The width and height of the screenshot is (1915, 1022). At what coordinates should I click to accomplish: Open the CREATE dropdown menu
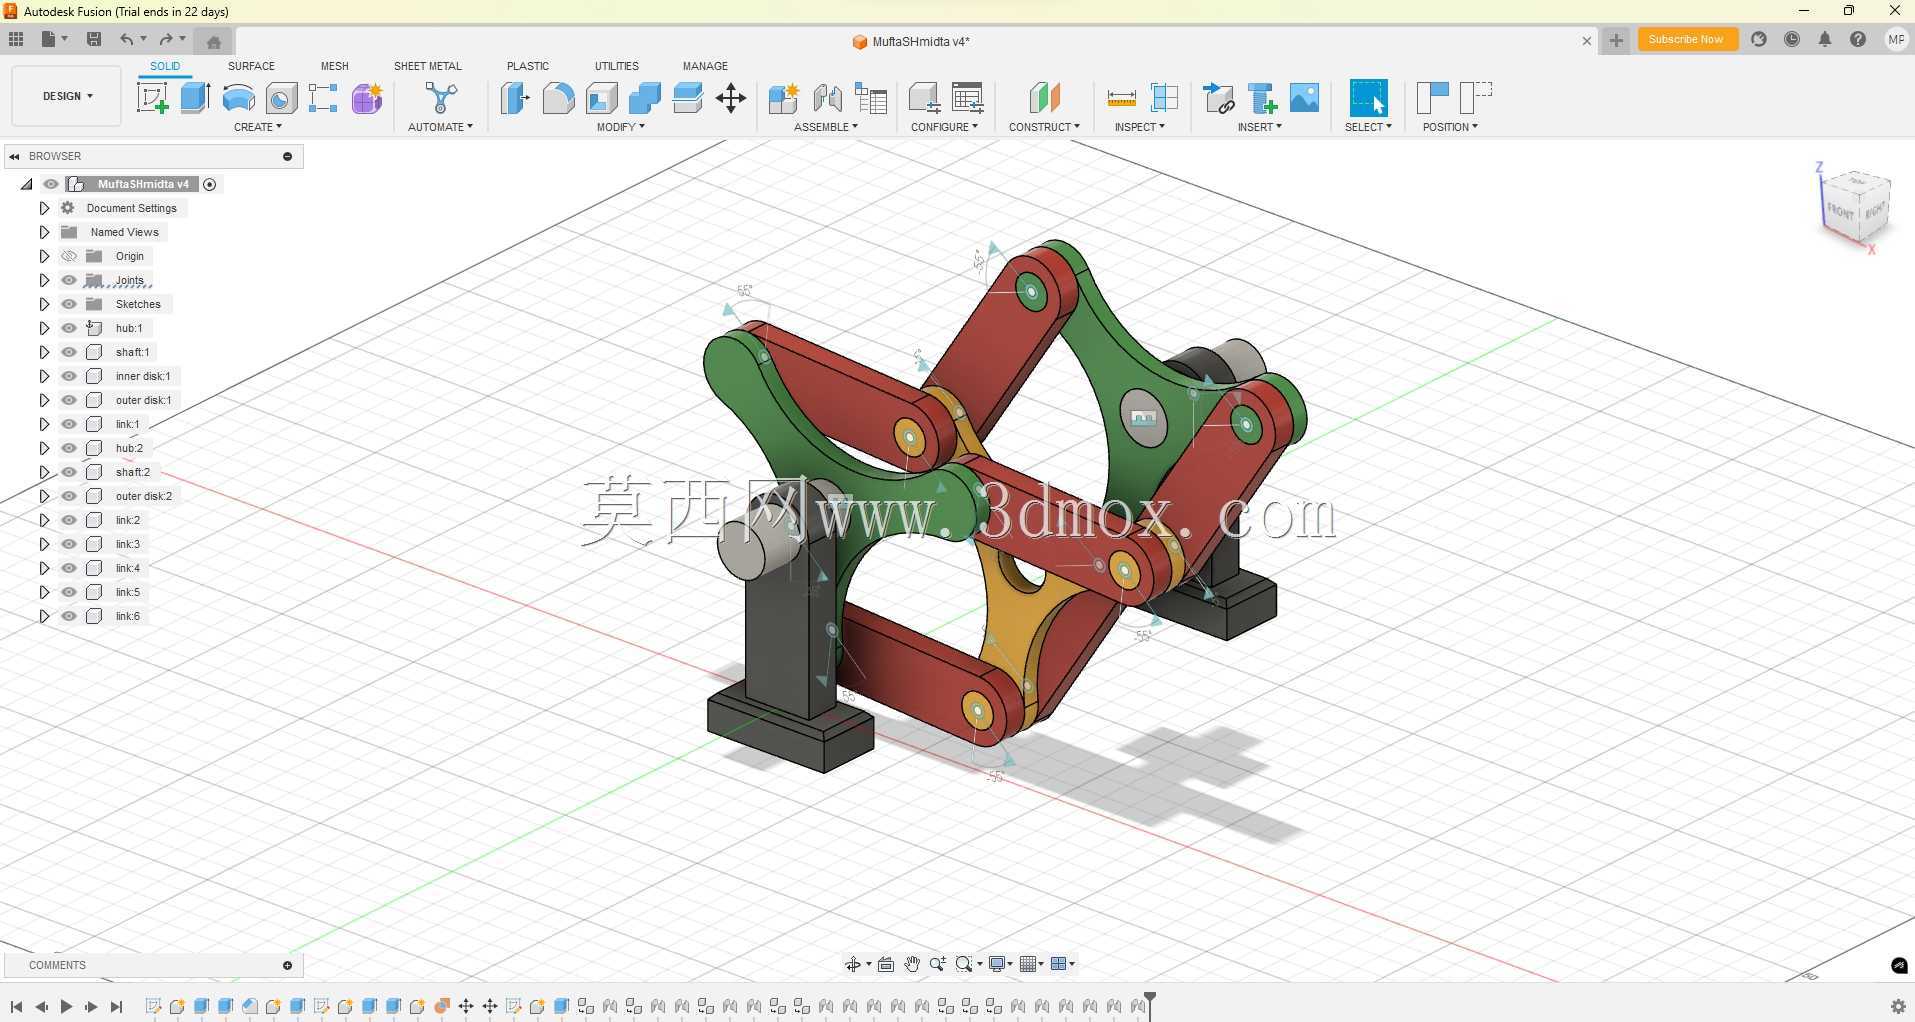pos(258,127)
